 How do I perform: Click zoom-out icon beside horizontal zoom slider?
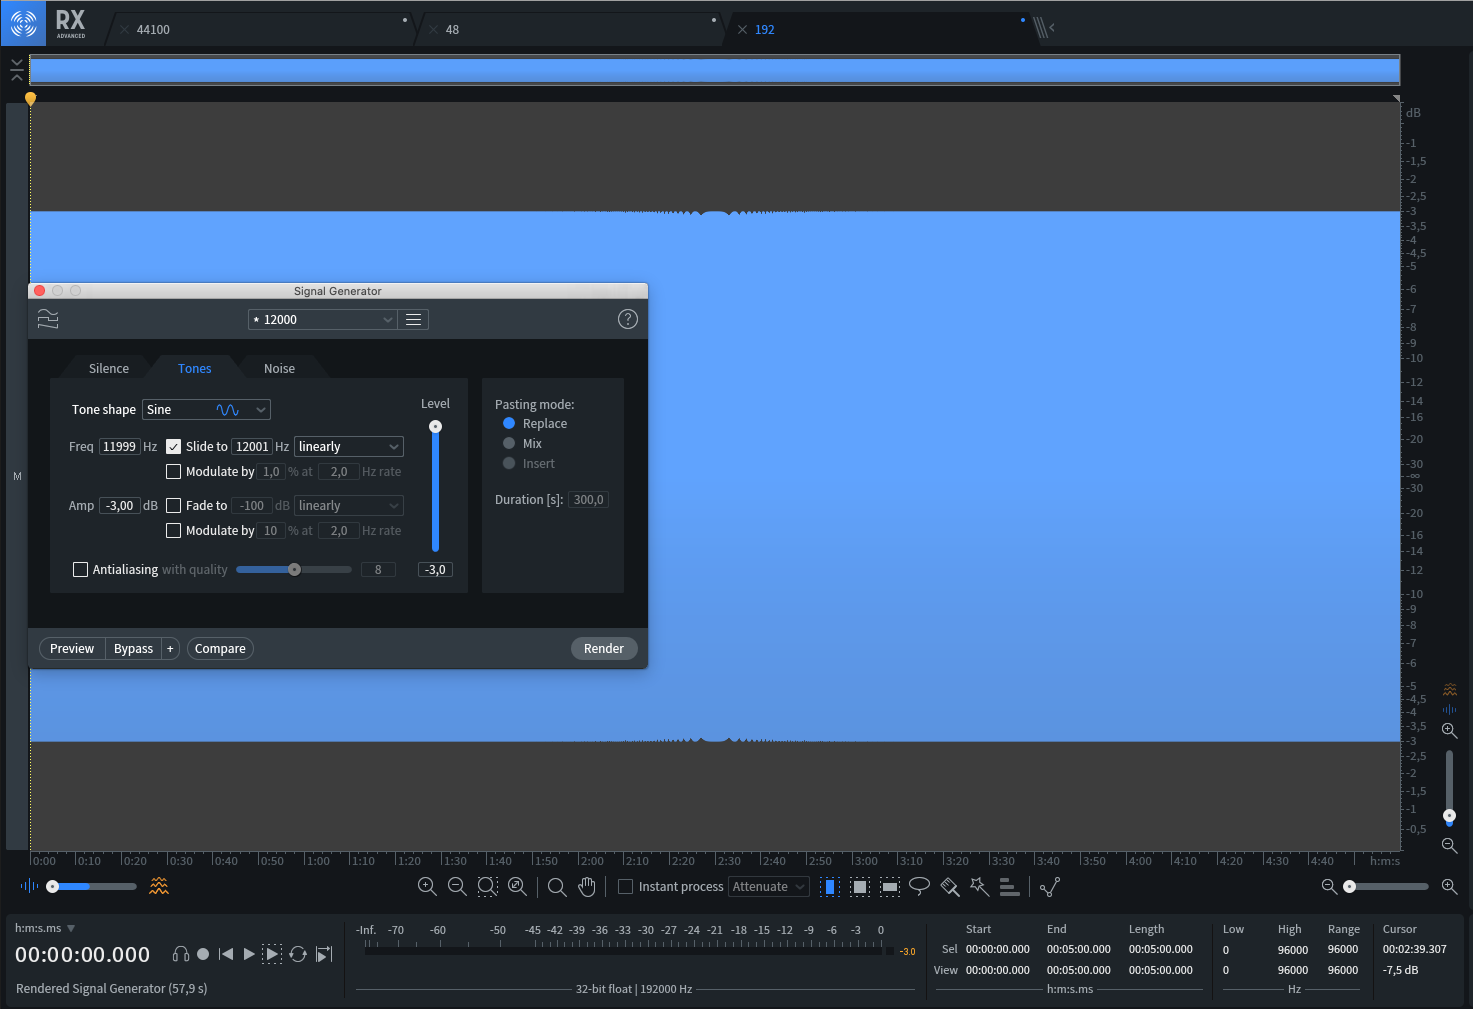click(x=1329, y=886)
